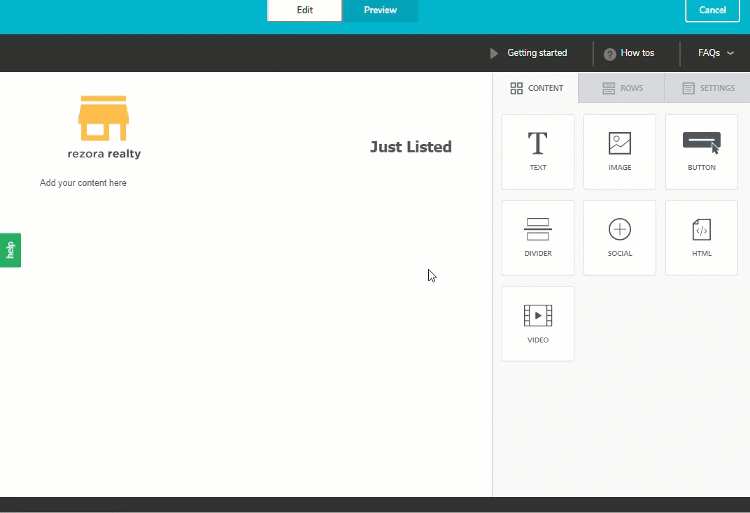Select the Just Listed heading text

(x=410, y=147)
